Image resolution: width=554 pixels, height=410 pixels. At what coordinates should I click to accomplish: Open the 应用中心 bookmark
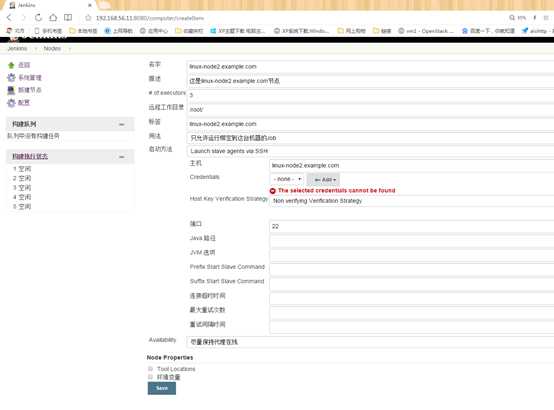(x=154, y=31)
